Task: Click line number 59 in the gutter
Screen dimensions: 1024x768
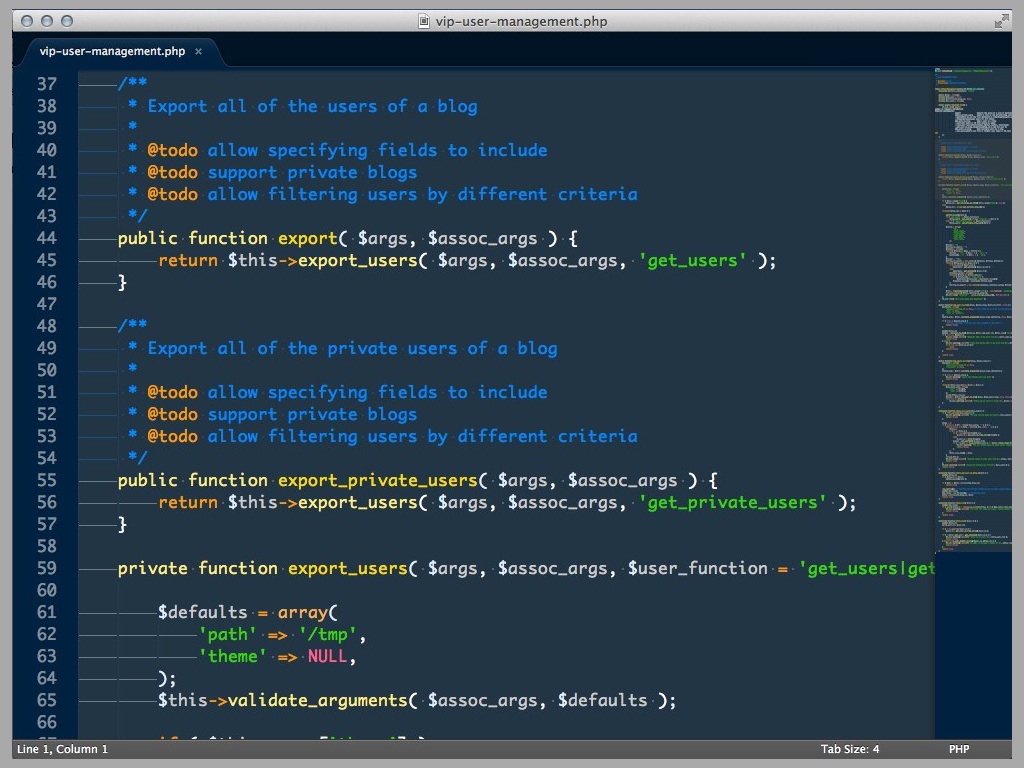Action: click(46, 568)
